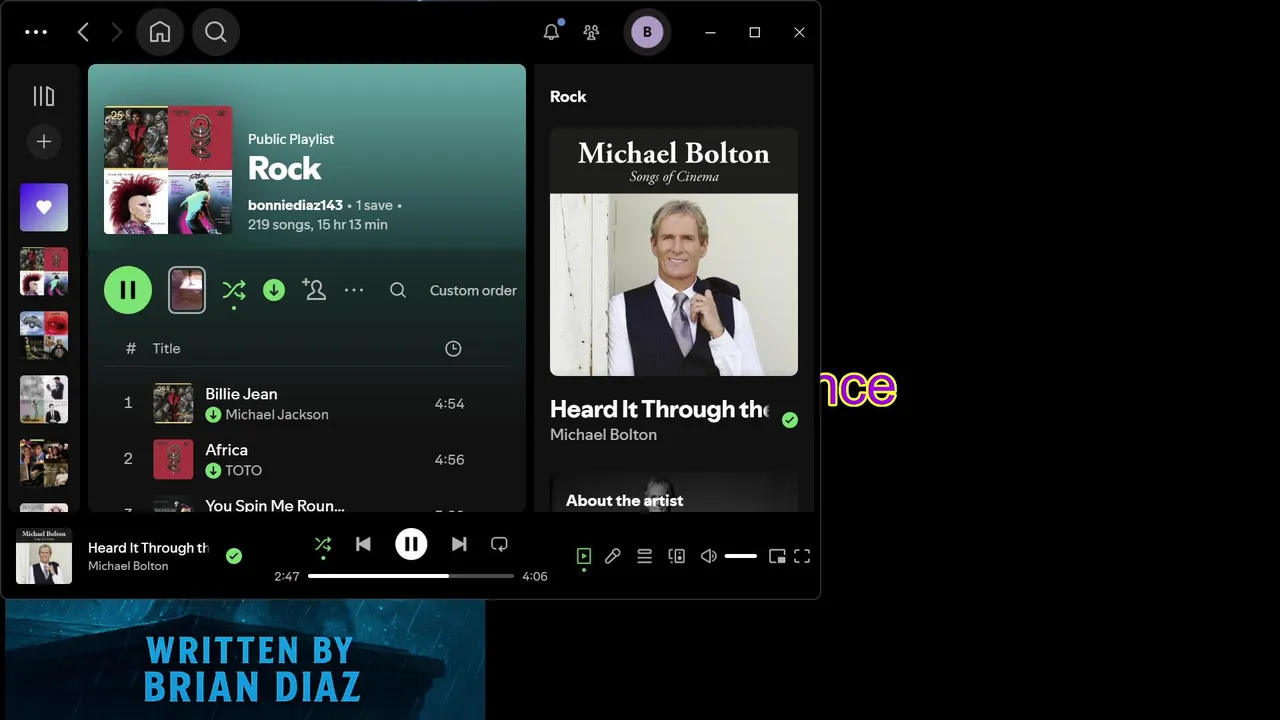Go back with the left arrow

tap(83, 32)
